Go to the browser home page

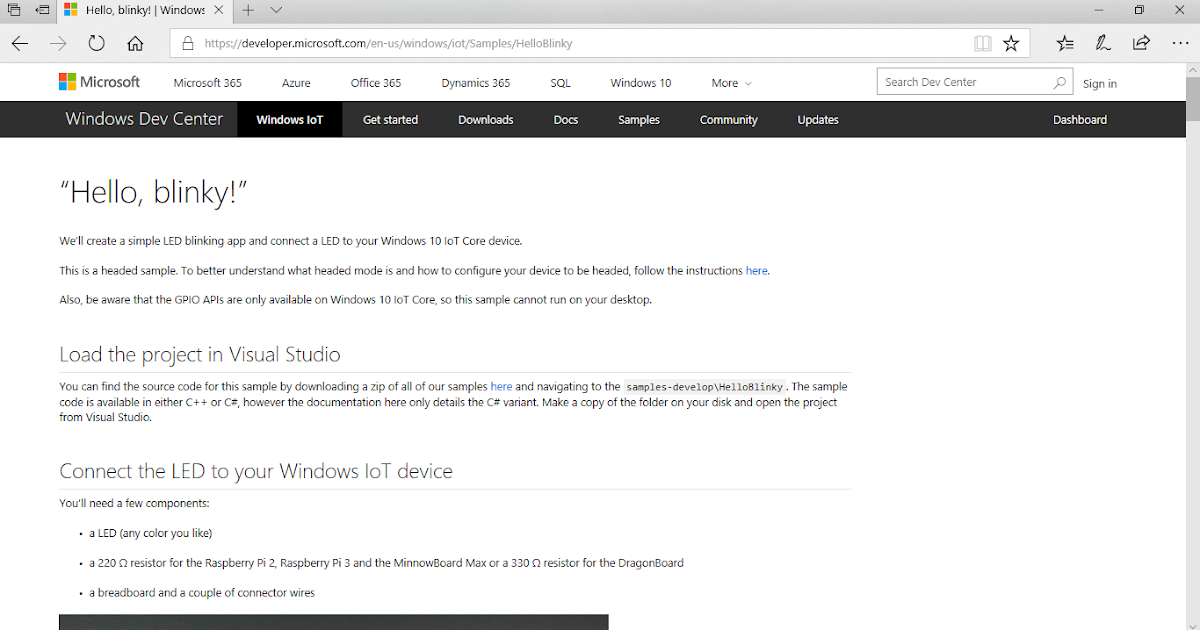point(135,43)
